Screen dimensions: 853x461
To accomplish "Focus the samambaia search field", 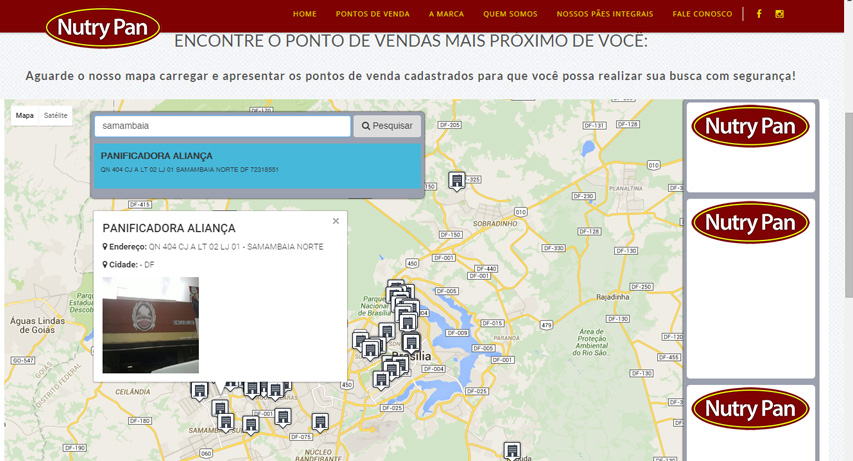I will 222,126.
